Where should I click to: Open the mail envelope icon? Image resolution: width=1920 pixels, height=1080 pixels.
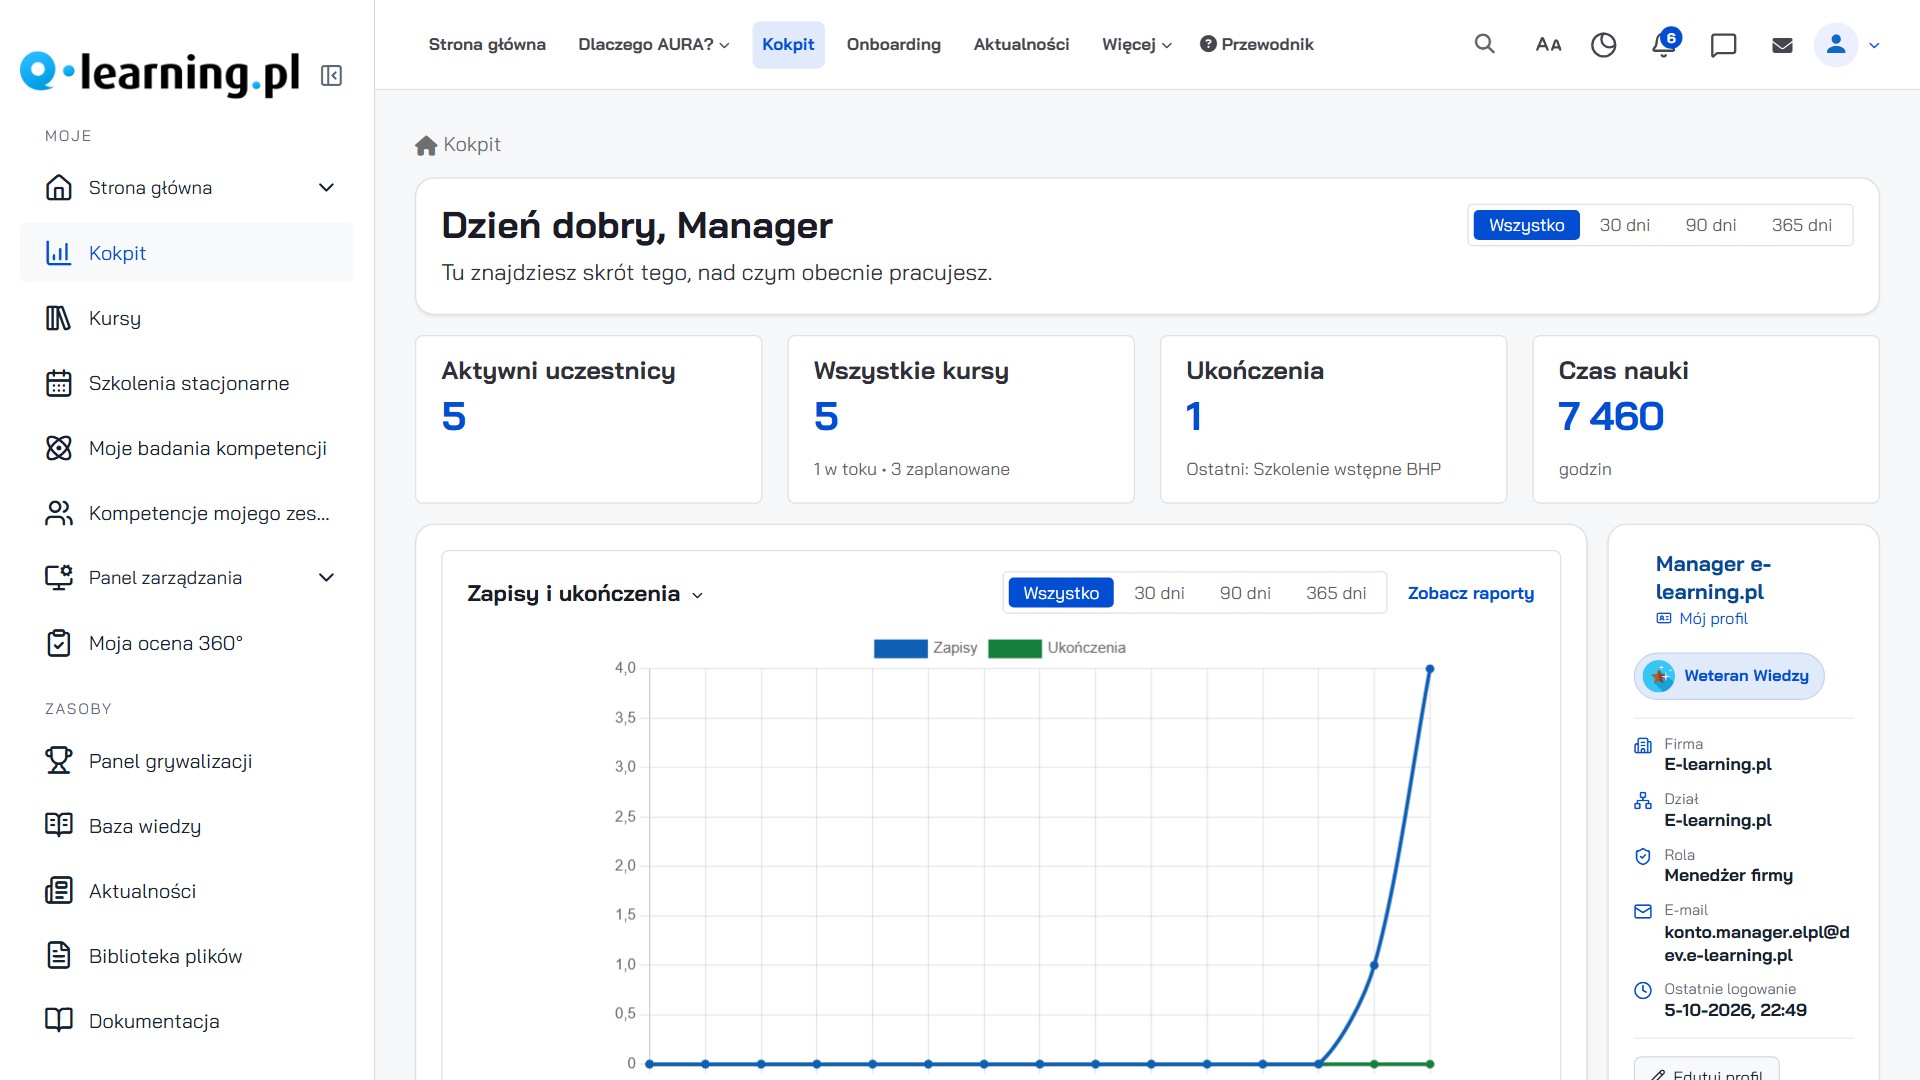pos(1782,45)
